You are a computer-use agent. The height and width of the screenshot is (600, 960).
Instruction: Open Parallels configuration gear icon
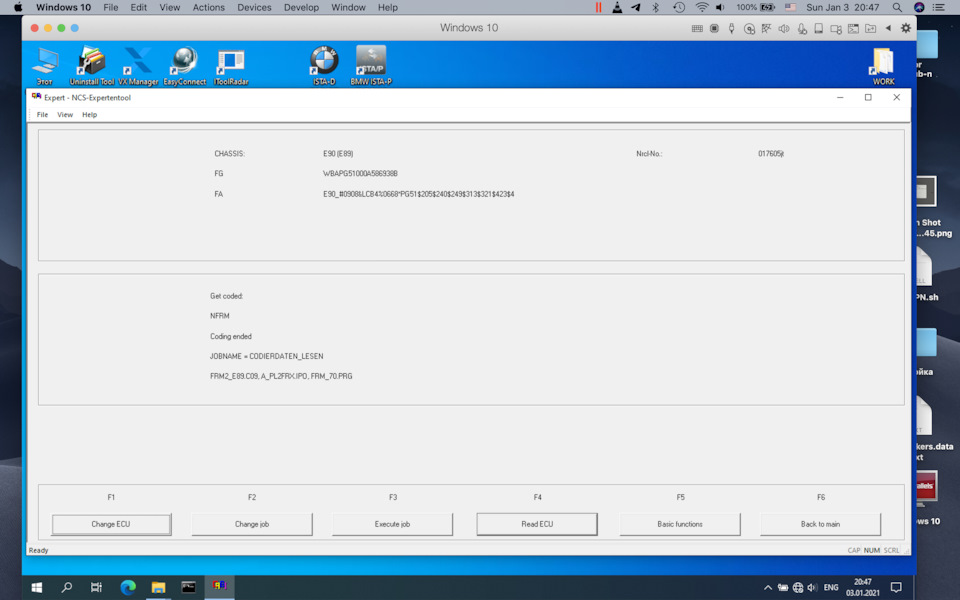coord(906,28)
